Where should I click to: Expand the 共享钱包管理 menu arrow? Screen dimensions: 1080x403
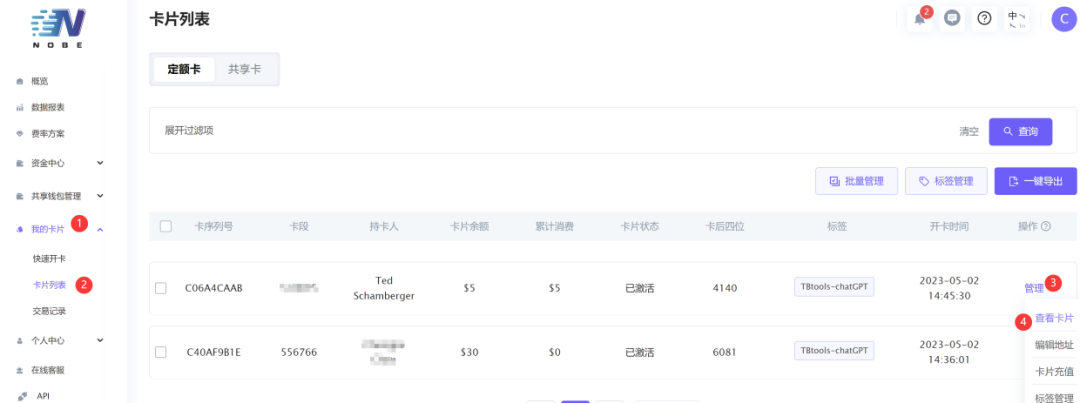tap(100, 196)
